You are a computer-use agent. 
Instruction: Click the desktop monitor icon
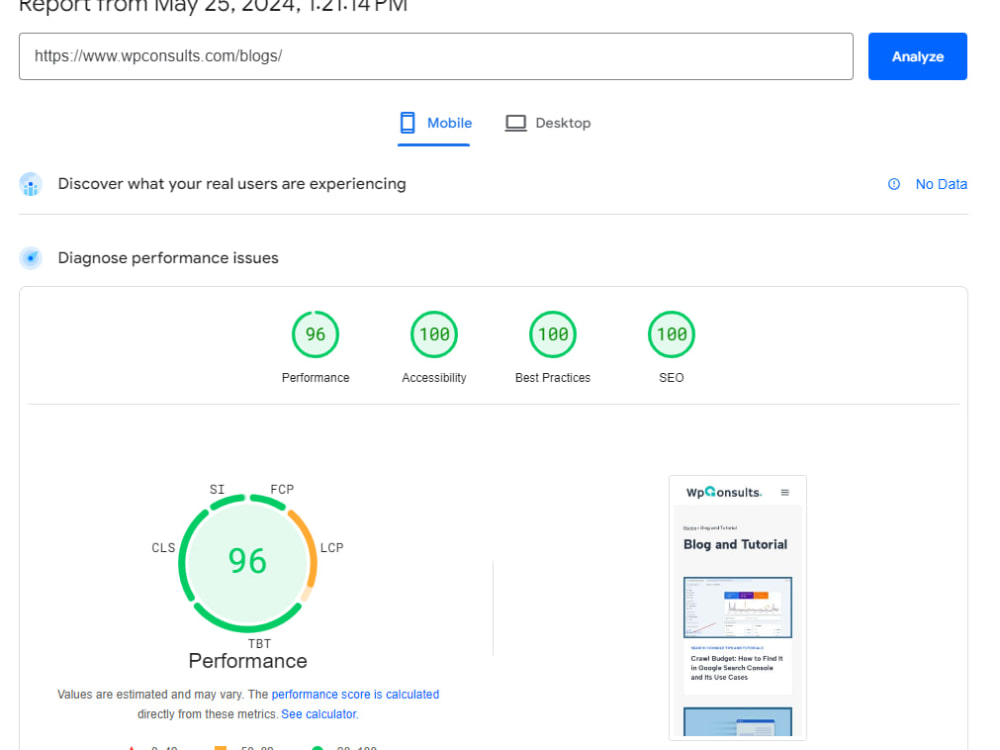pos(515,122)
